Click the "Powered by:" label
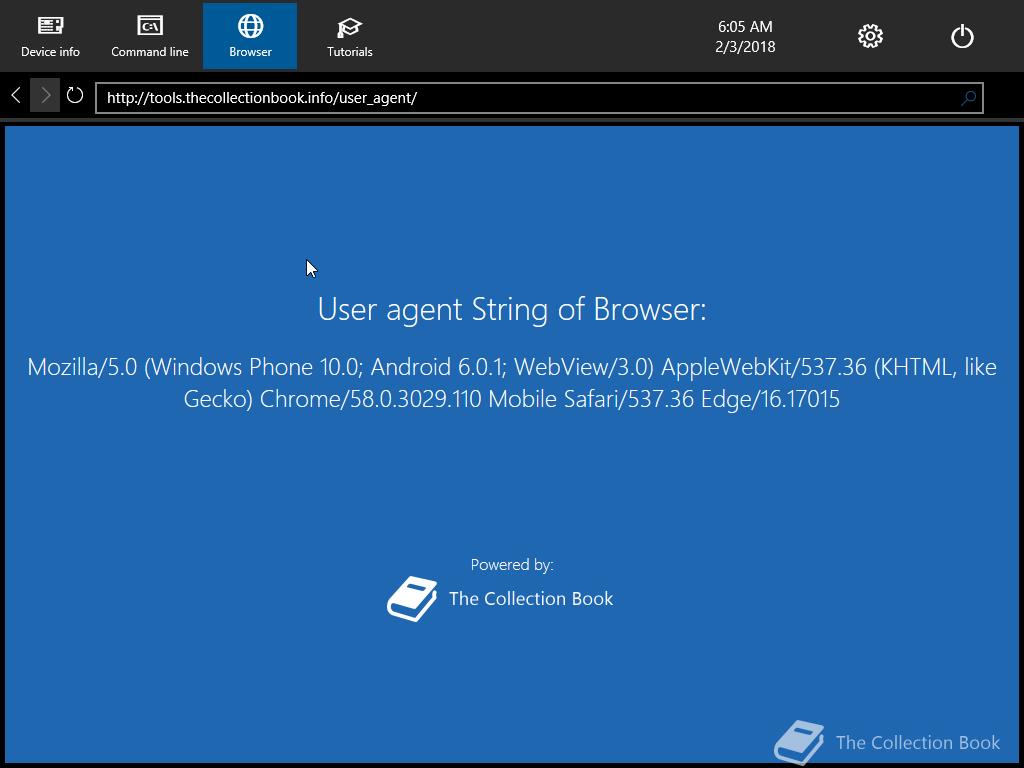This screenshot has width=1024, height=768. click(512, 565)
